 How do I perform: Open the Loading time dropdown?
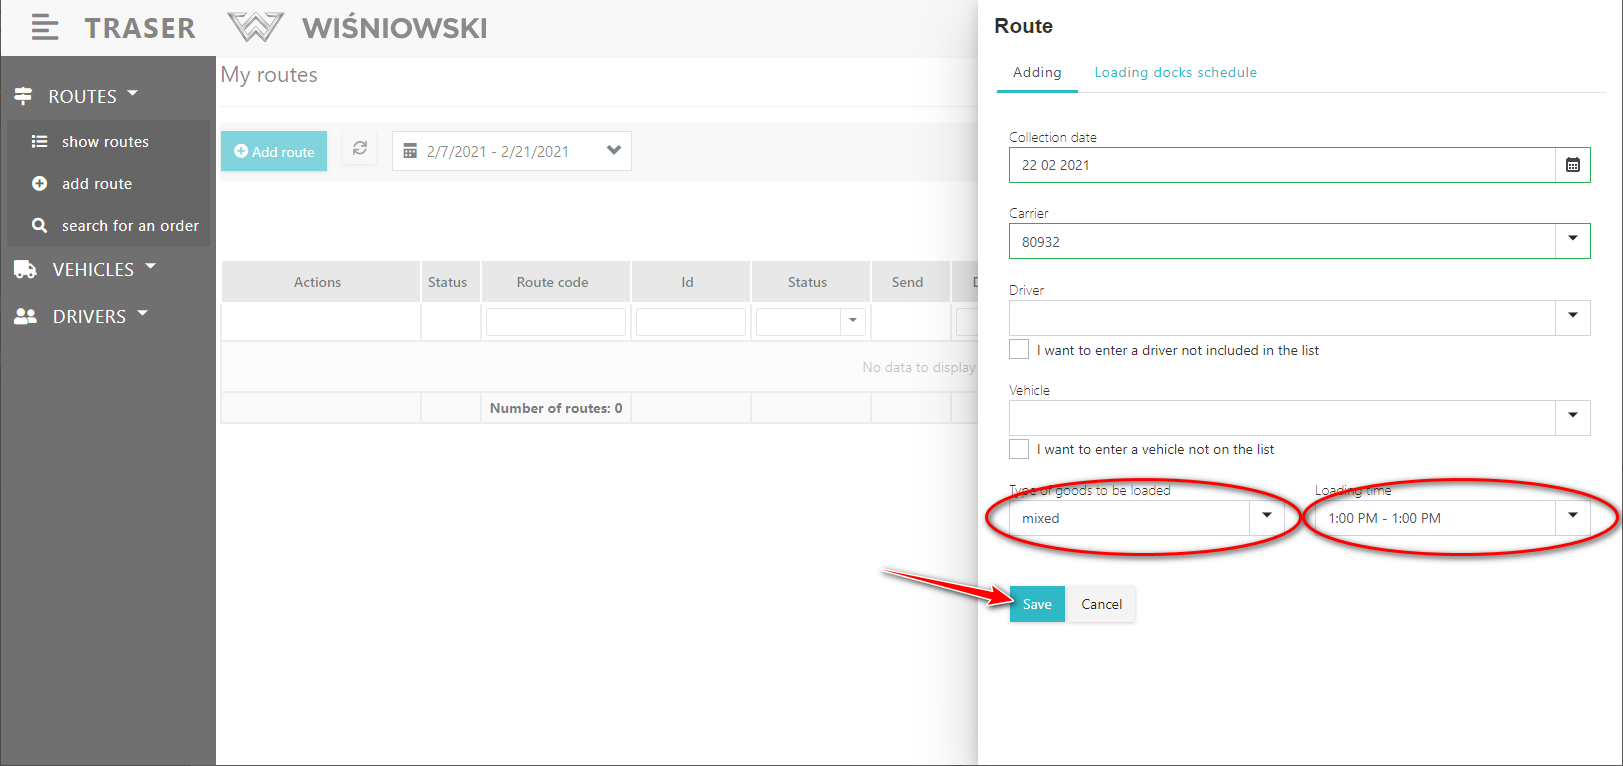(1572, 517)
